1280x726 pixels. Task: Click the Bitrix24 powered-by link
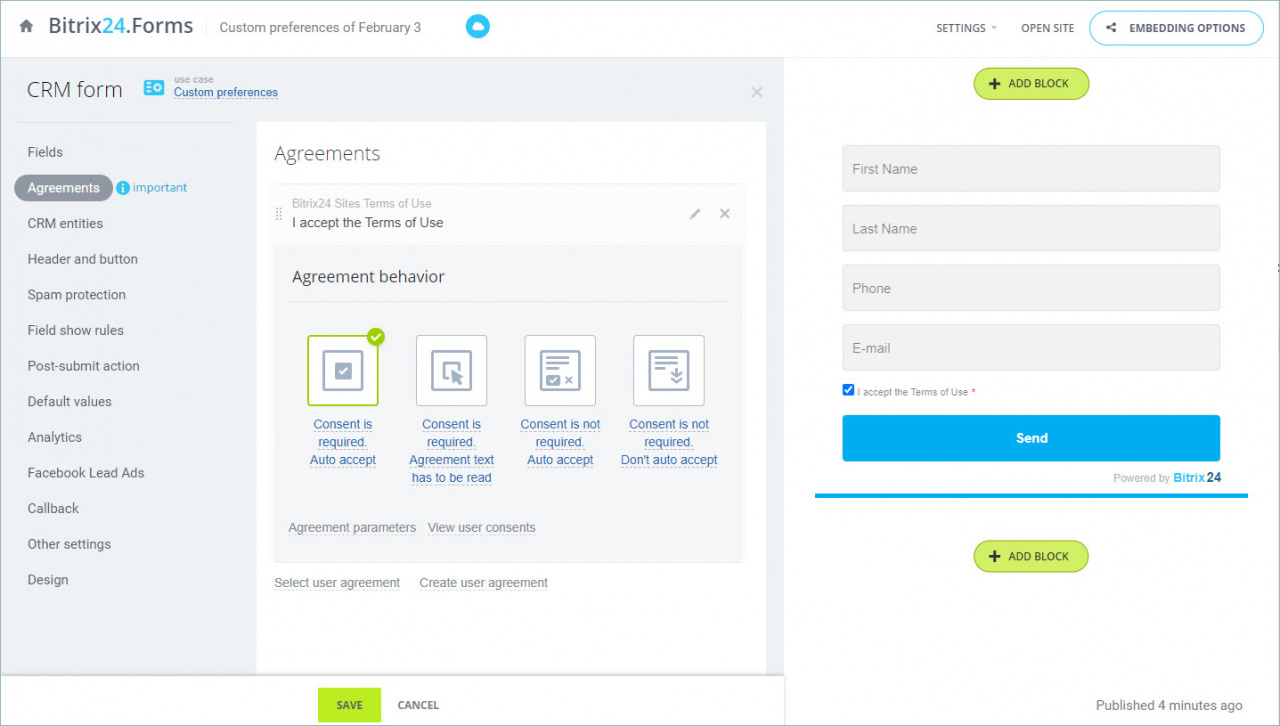tap(1197, 478)
